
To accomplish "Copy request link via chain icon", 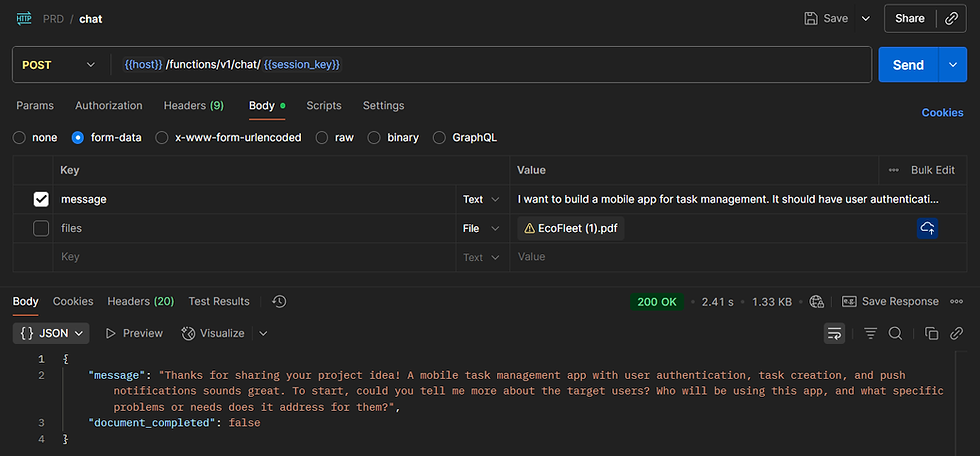I will tap(951, 19).
